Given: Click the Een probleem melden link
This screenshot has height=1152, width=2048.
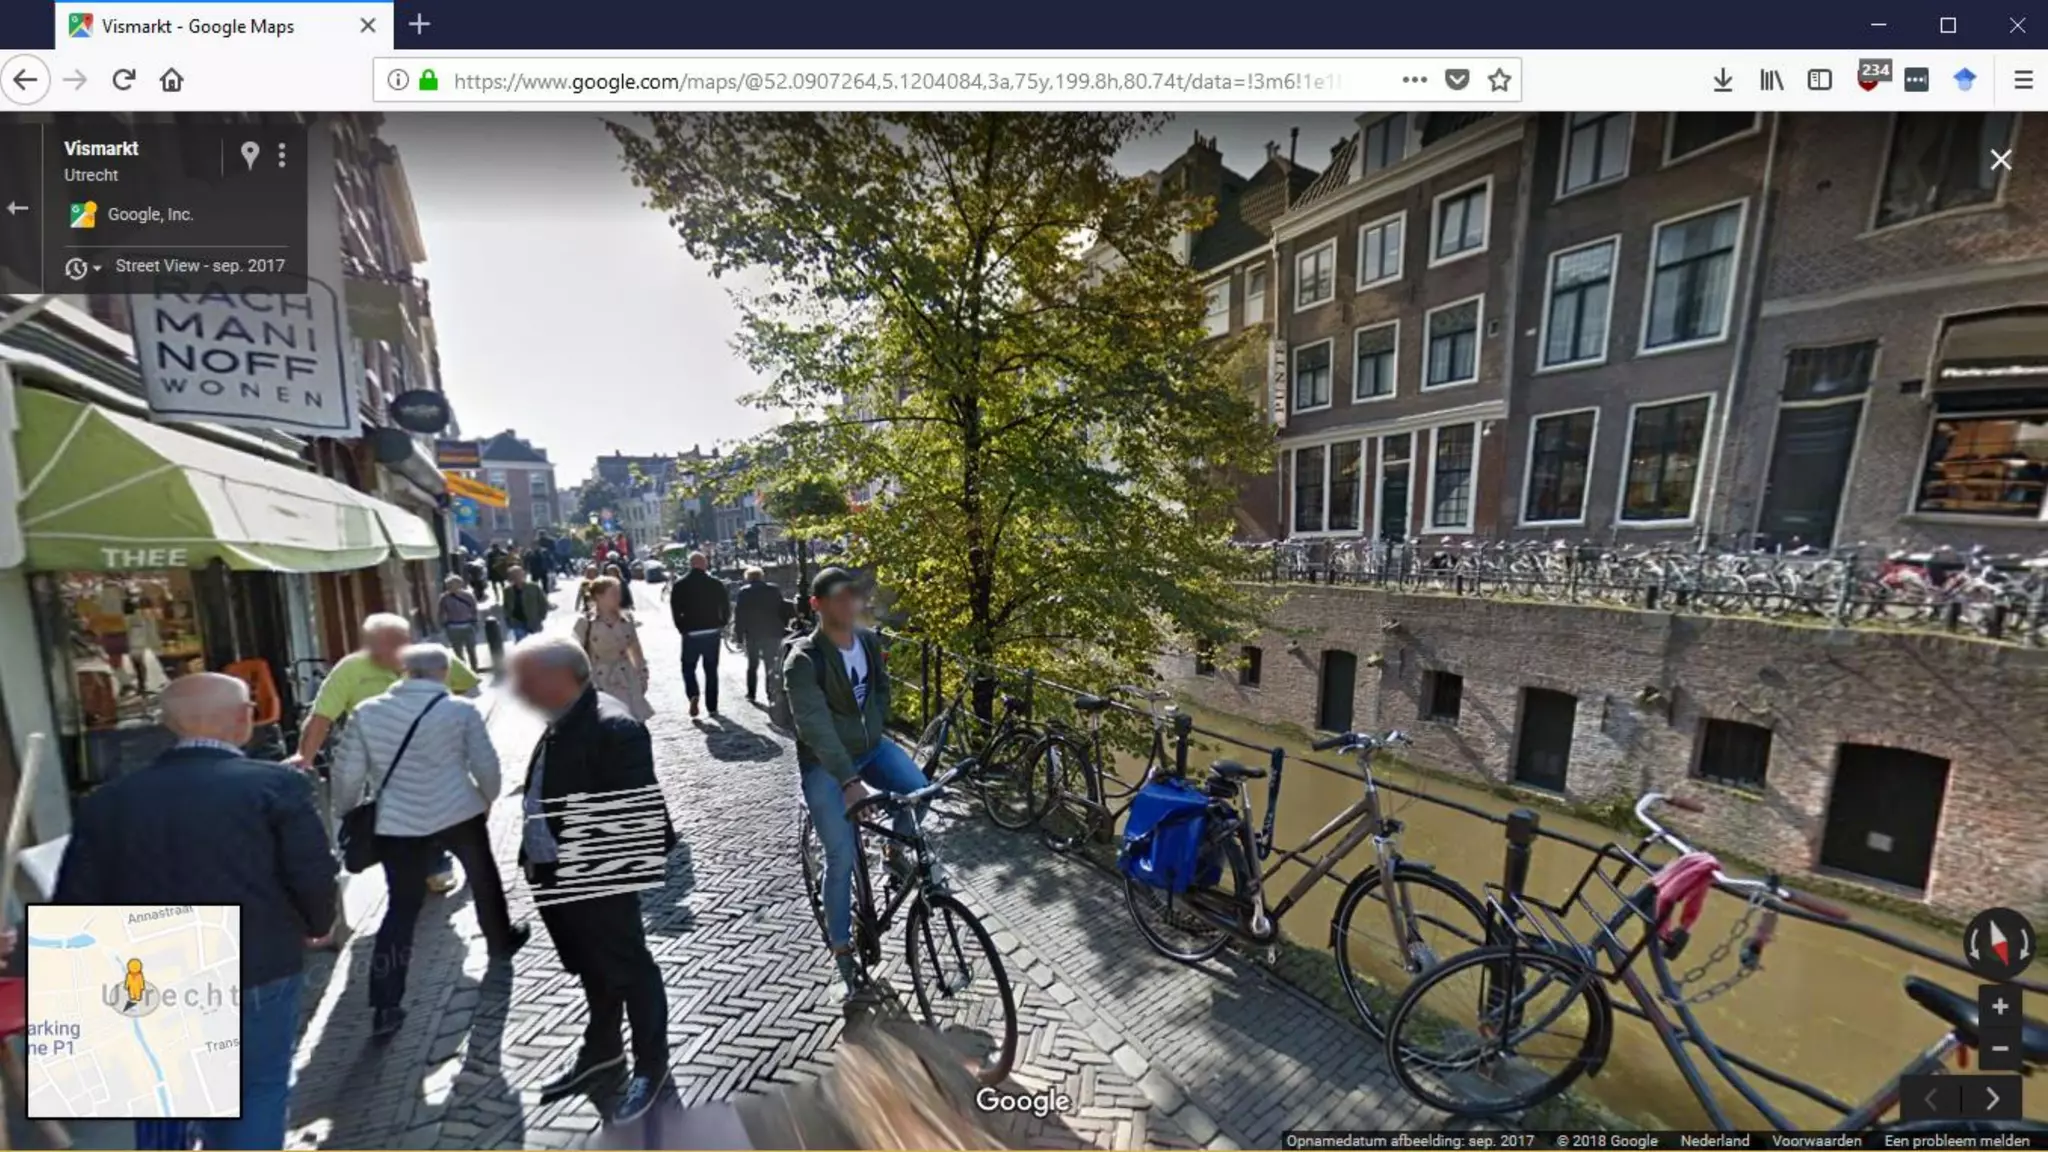Looking at the screenshot, I should click(1956, 1141).
